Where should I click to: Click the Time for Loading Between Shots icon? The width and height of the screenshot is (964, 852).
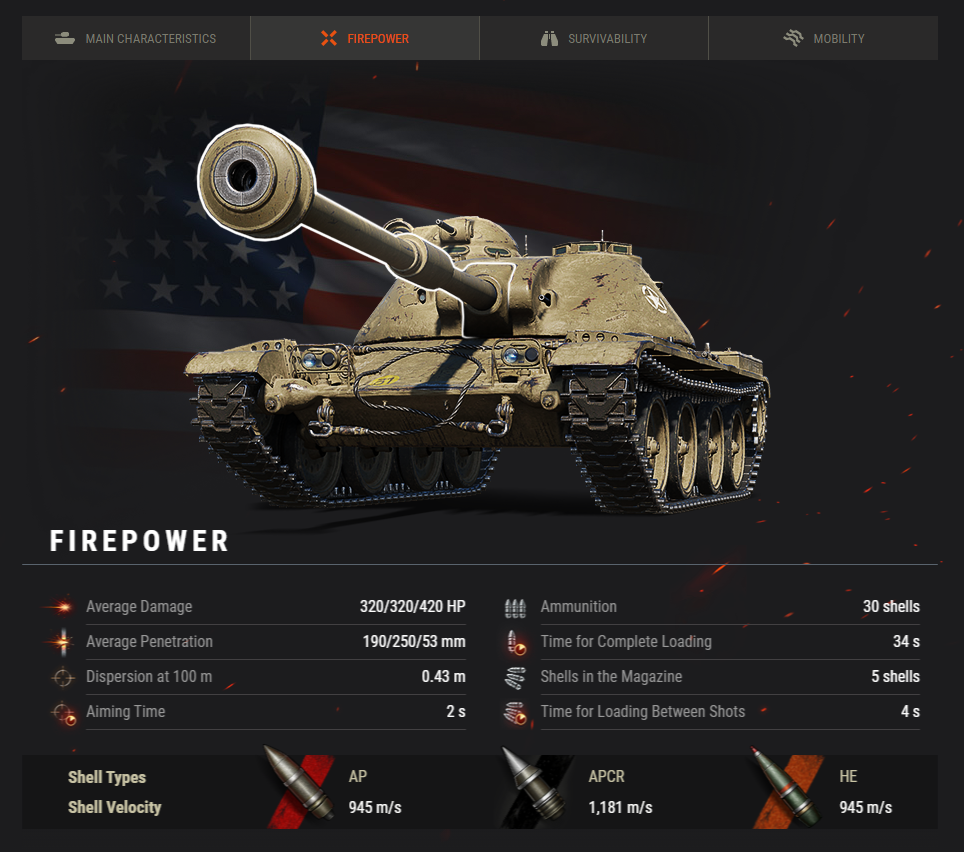pos(515,712)
